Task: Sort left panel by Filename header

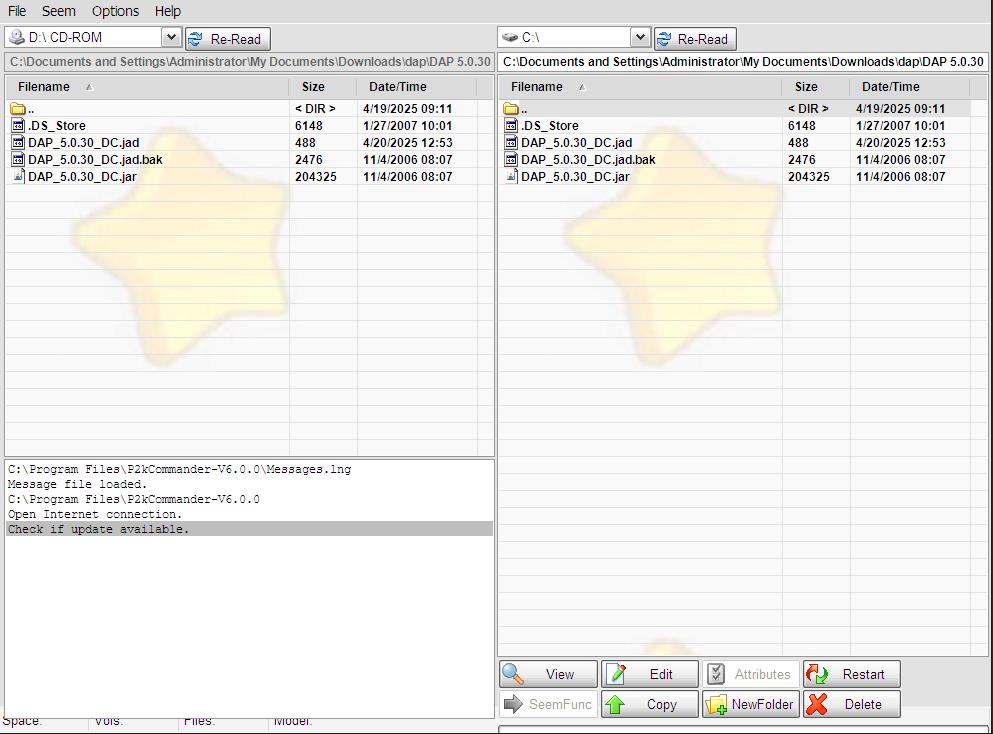Action: tap(147, 87)
